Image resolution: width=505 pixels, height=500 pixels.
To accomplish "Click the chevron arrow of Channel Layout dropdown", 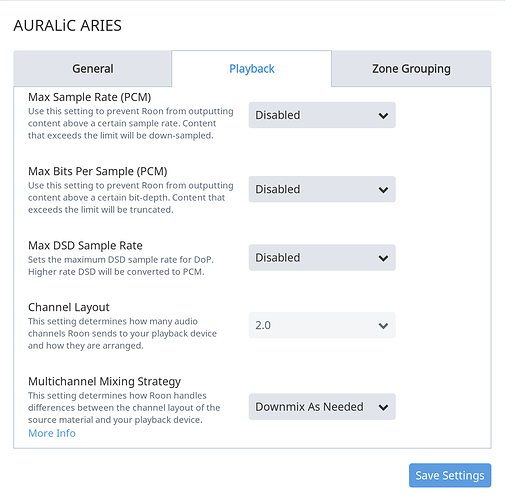I will pos(383,326).
